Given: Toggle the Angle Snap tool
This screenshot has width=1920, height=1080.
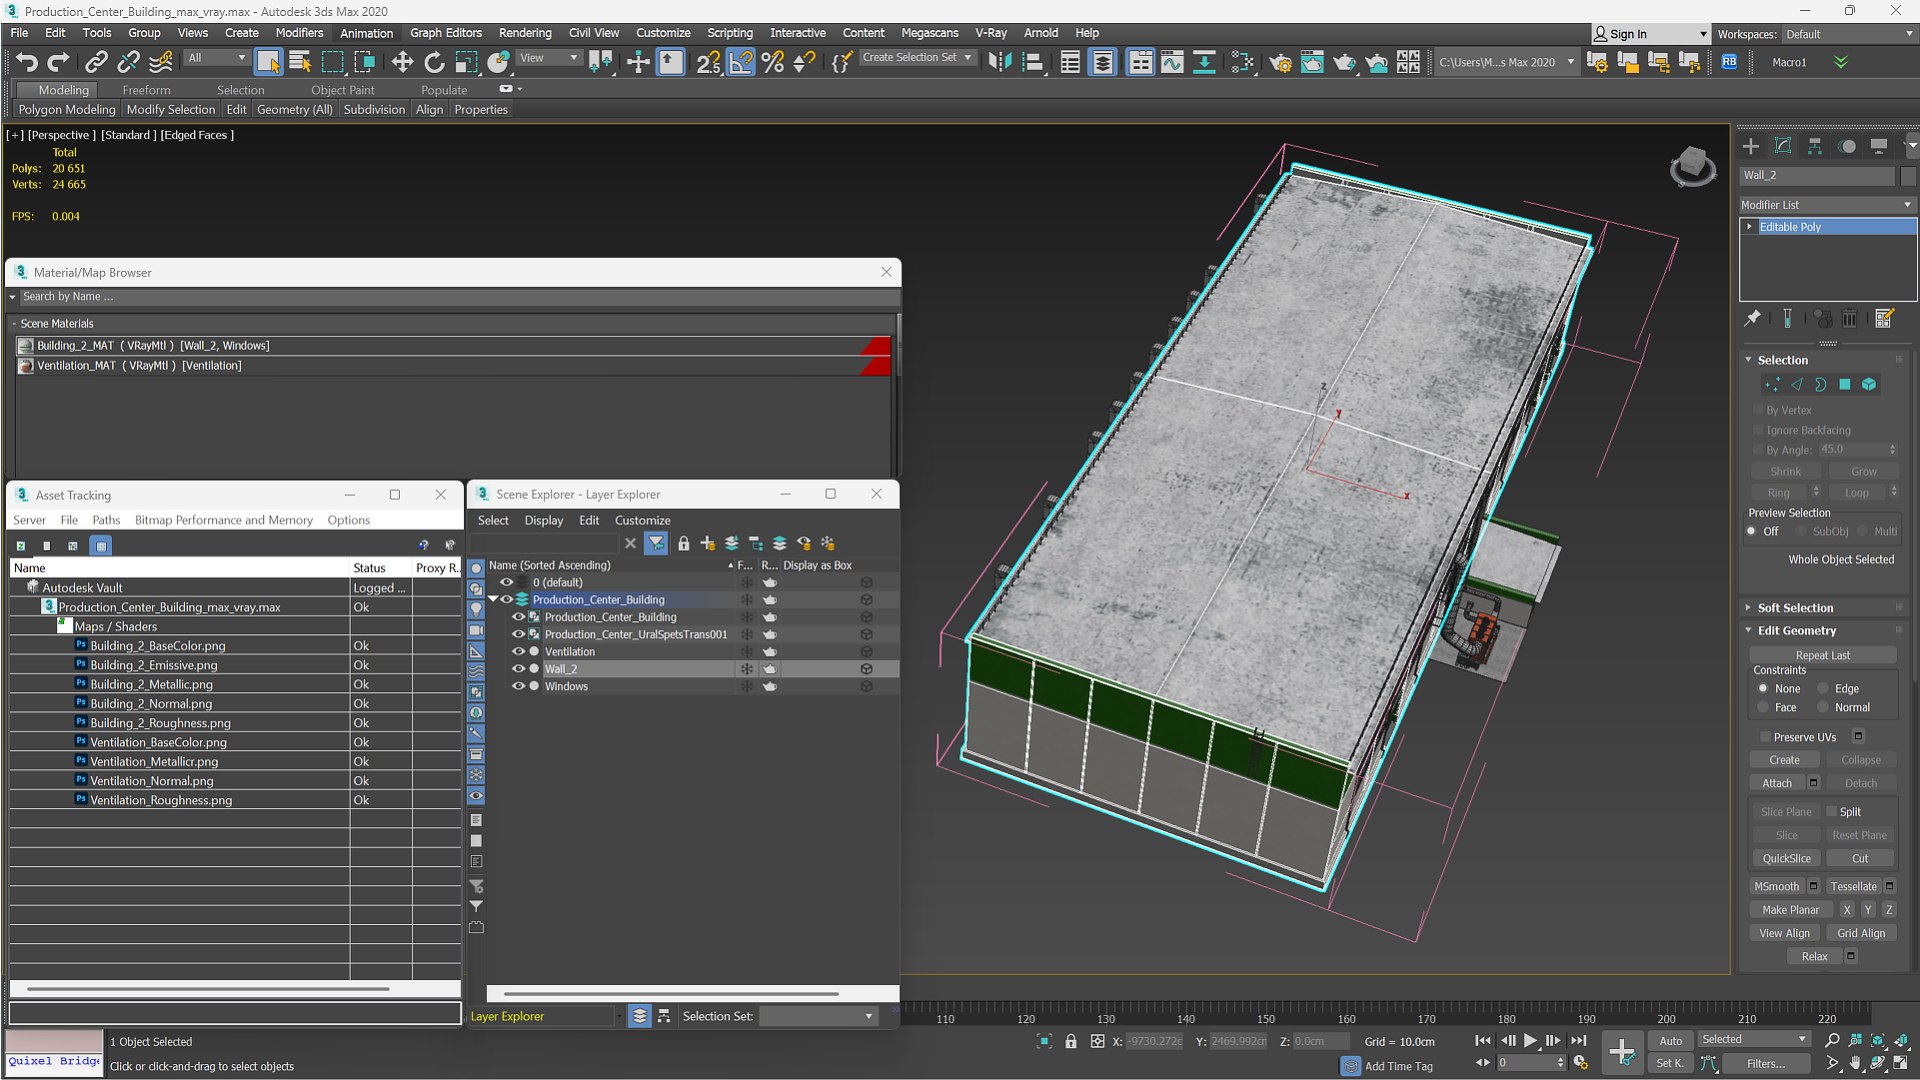Looking at the screenshot, I should [x=741, y=62].
